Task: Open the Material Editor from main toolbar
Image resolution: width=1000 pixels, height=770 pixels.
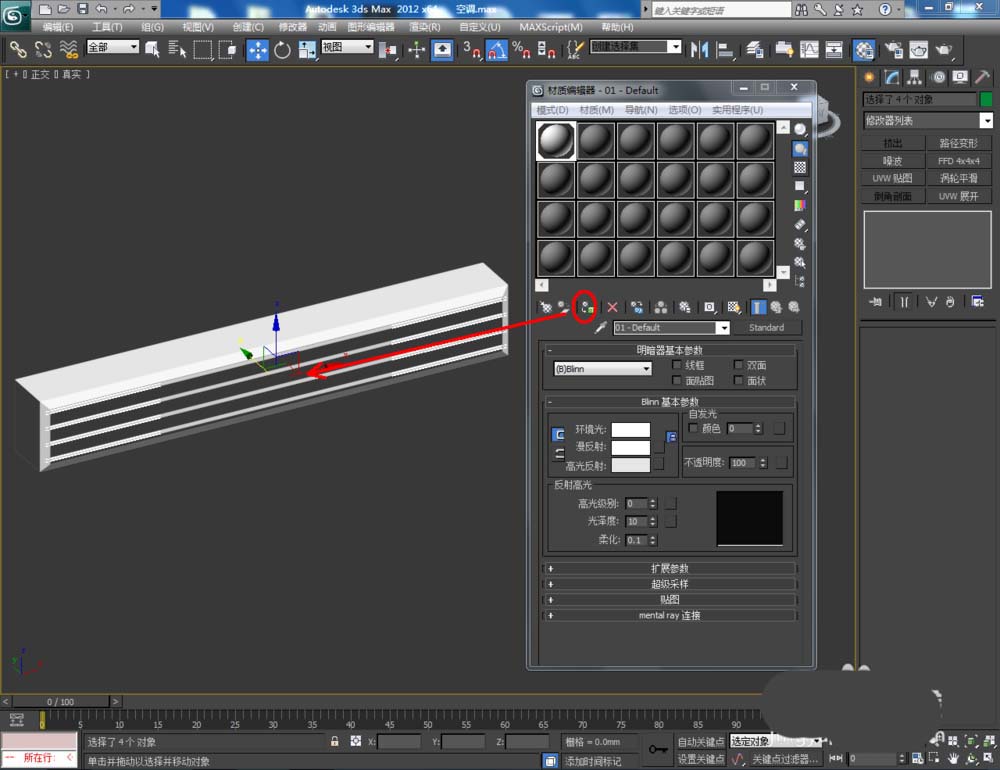Action: coord(864,50)
